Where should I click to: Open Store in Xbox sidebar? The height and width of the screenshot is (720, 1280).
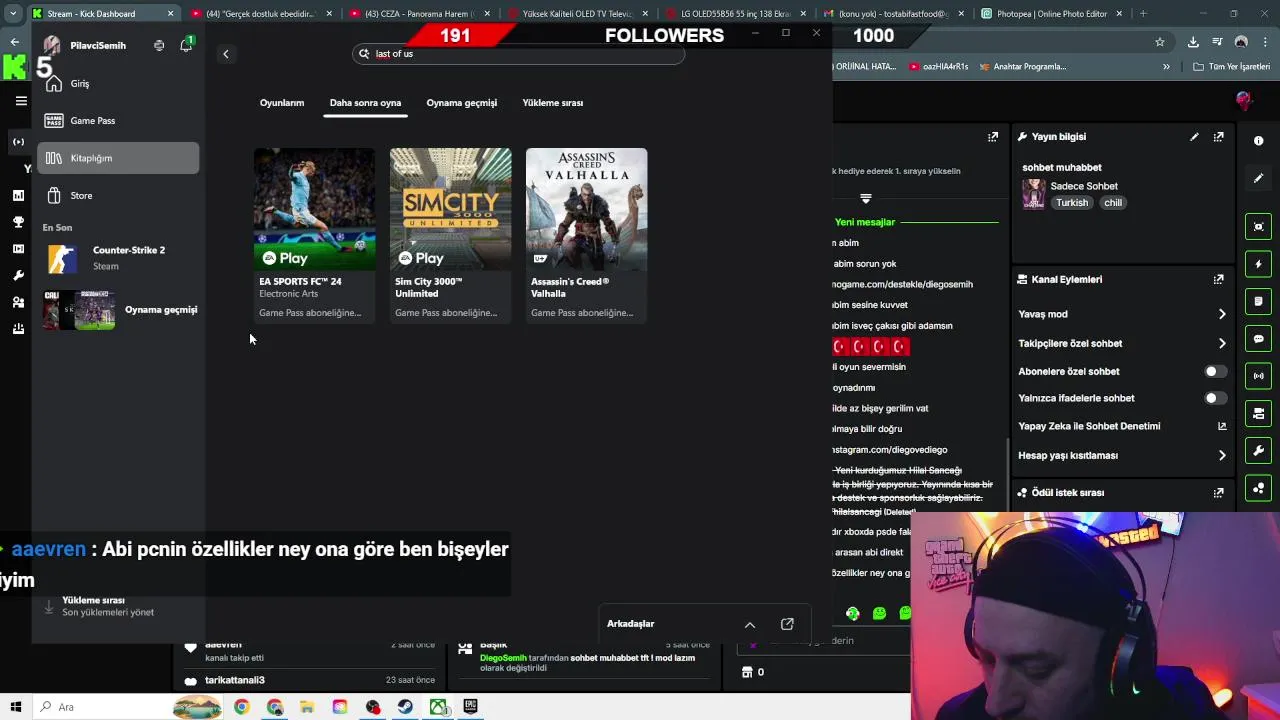point(118,195)
